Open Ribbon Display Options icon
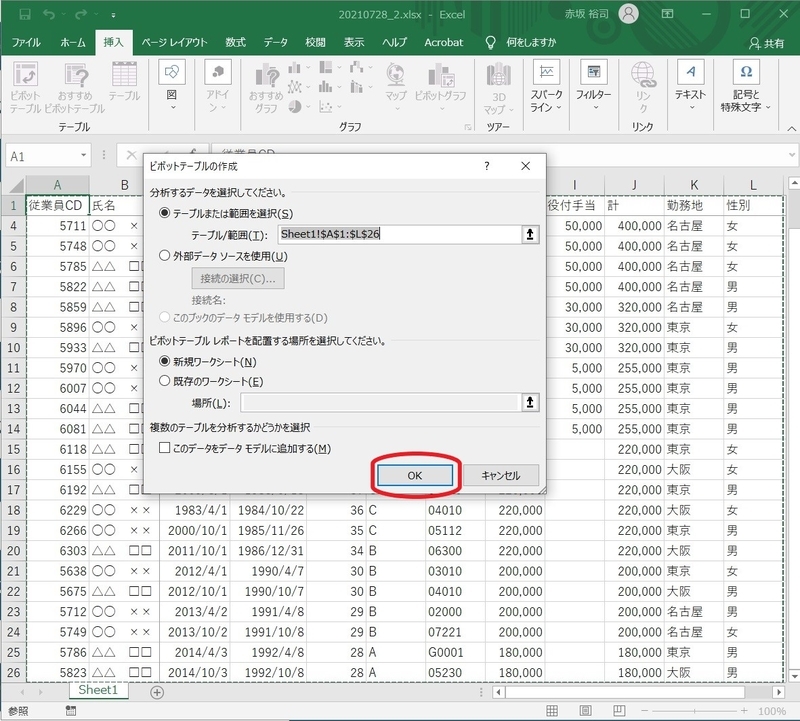The image size is (800, 721). (667, 14)
